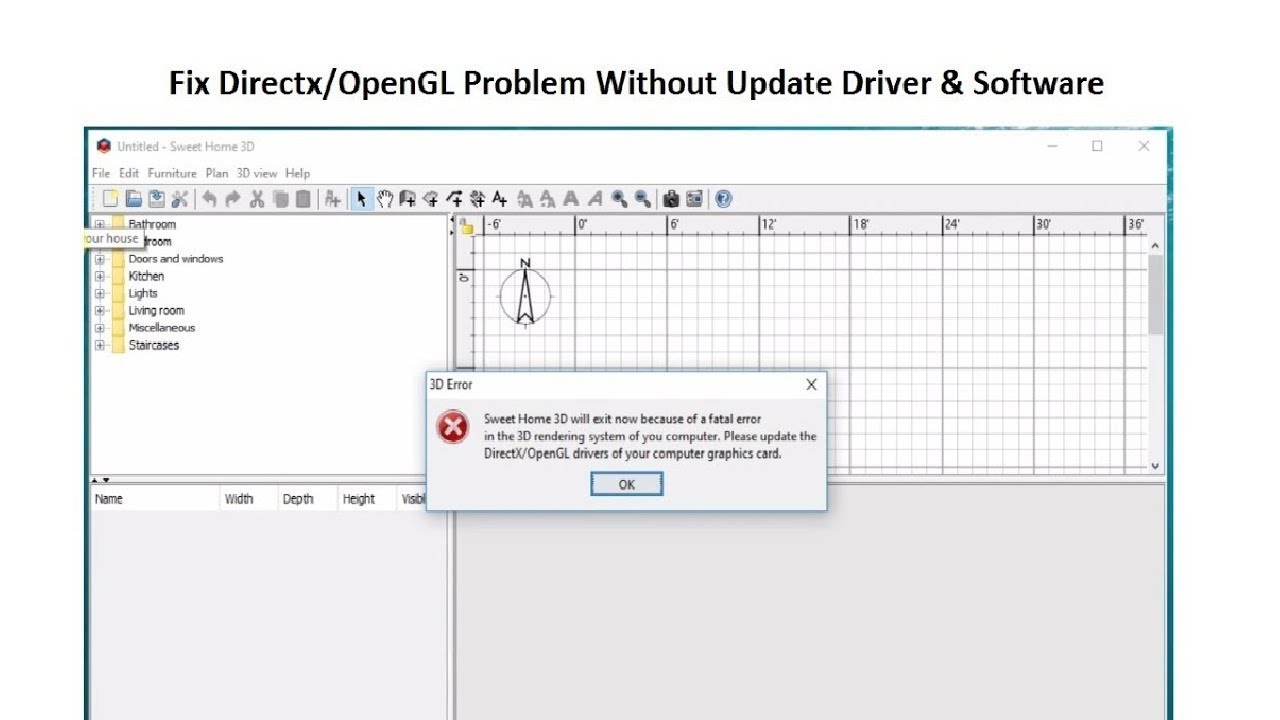Click the Increase text size icon

click(524, 199)
